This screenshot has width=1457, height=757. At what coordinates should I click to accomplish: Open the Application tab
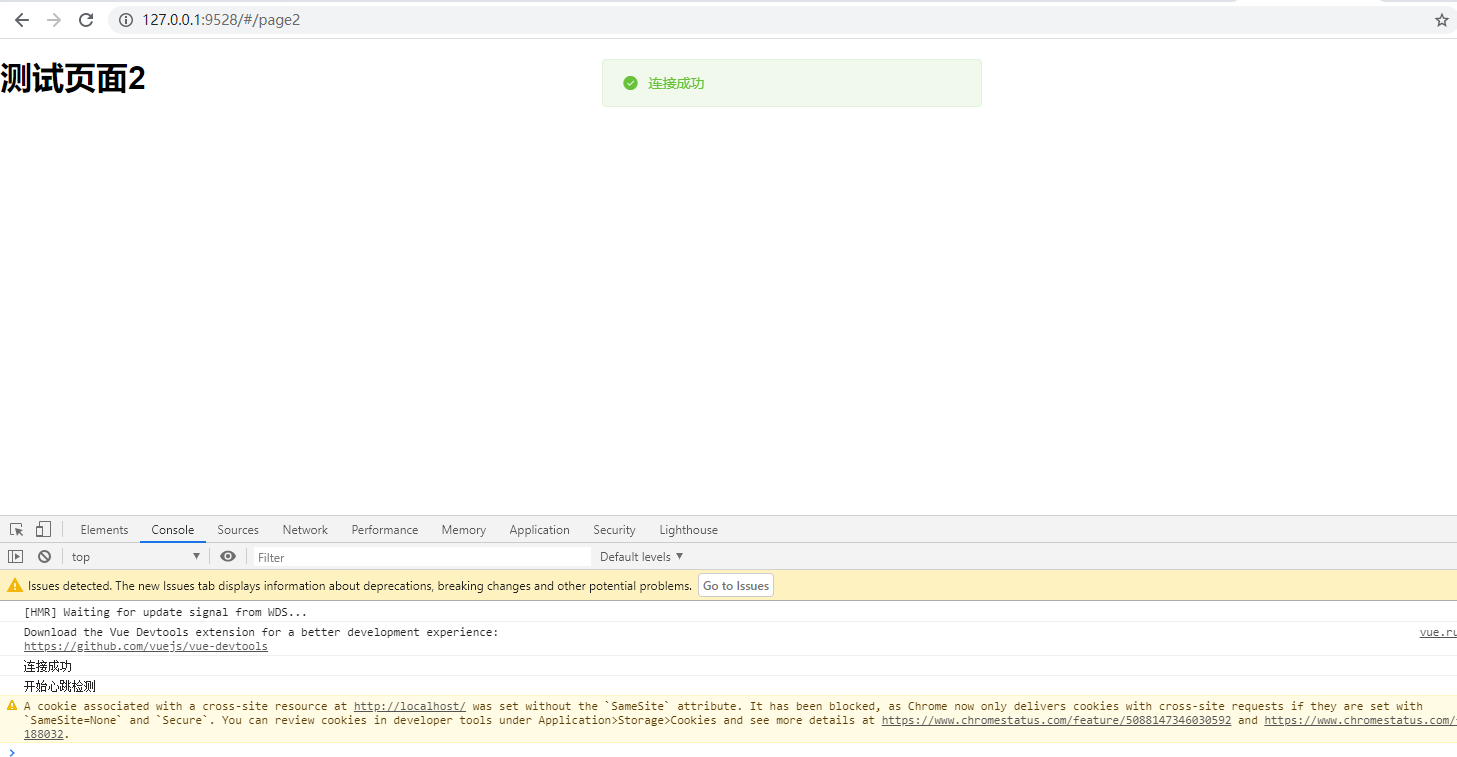(x=539, y=529)
